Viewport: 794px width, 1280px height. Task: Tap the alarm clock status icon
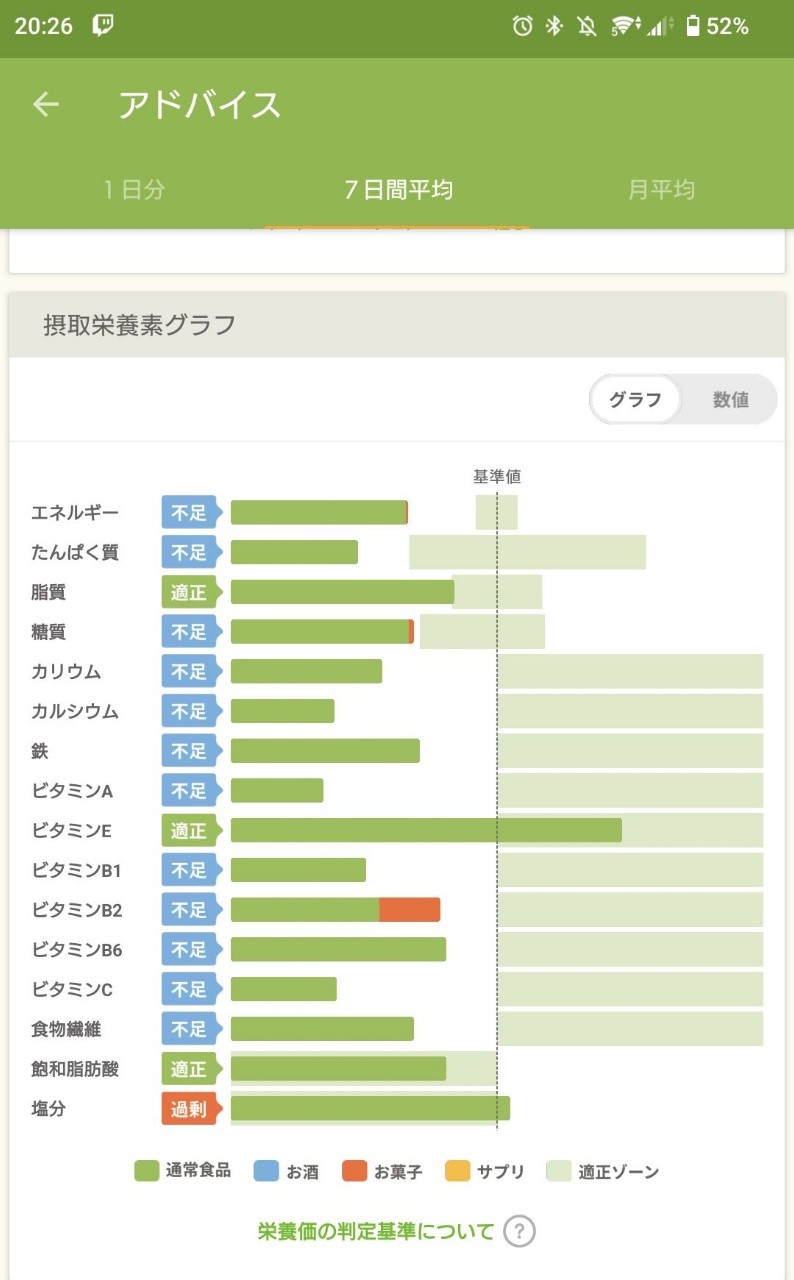pos(522,27)
